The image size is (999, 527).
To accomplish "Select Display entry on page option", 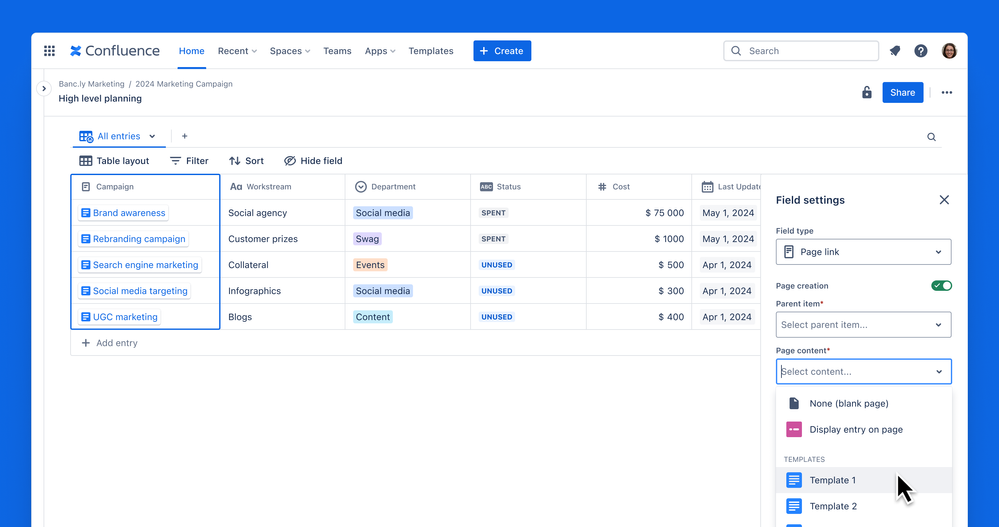I will coord(864,430).
